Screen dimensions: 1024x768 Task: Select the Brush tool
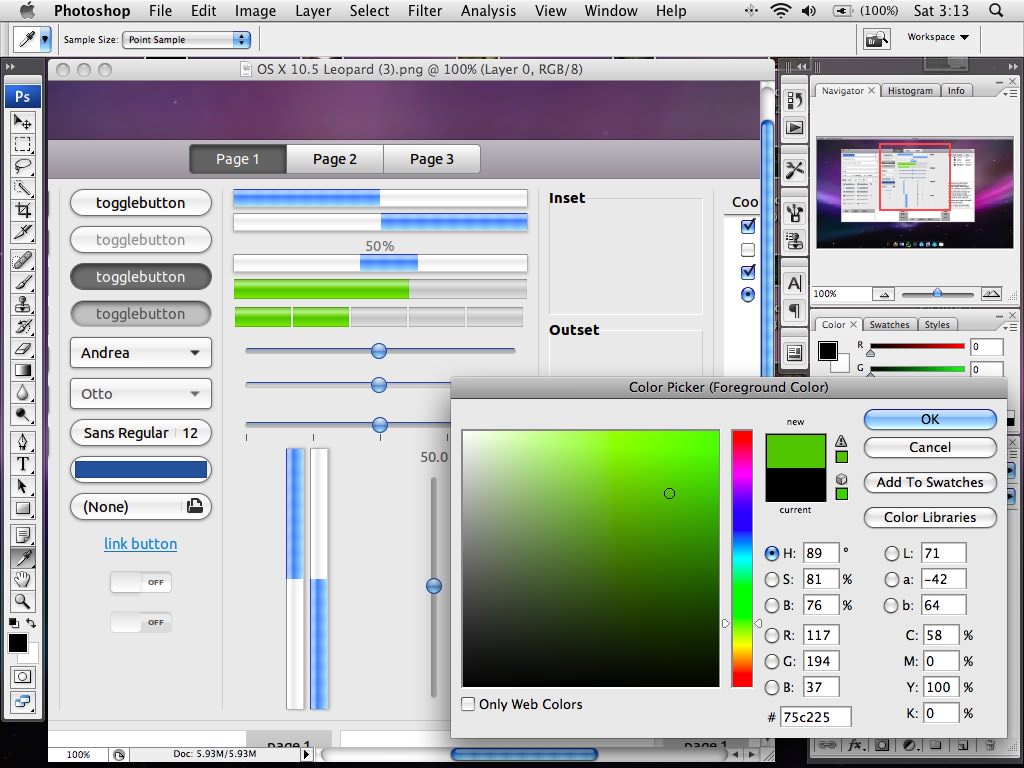click(x=23, y=283)
